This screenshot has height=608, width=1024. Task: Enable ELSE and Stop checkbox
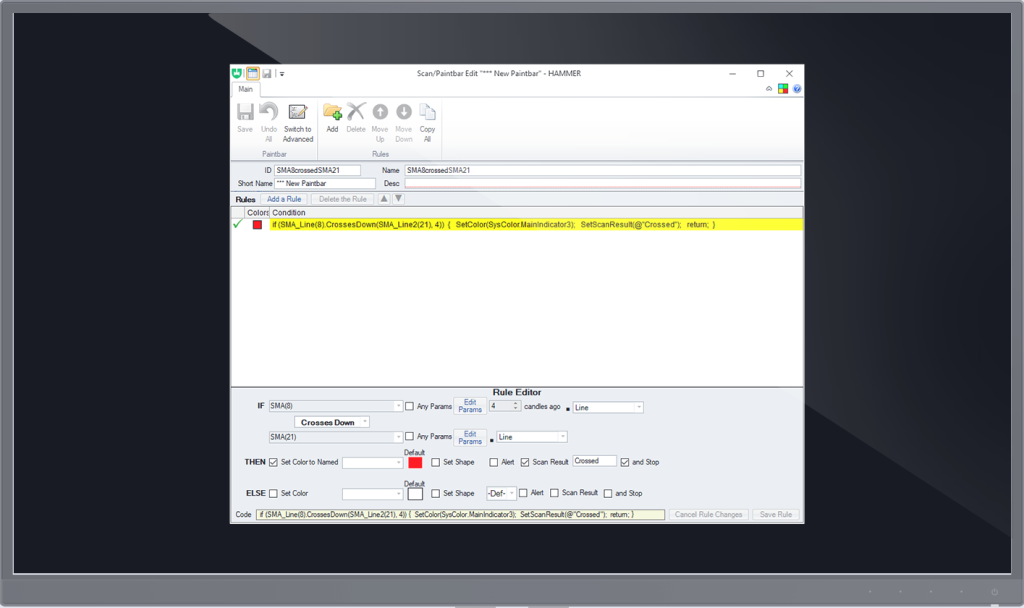tap(608, 494)
